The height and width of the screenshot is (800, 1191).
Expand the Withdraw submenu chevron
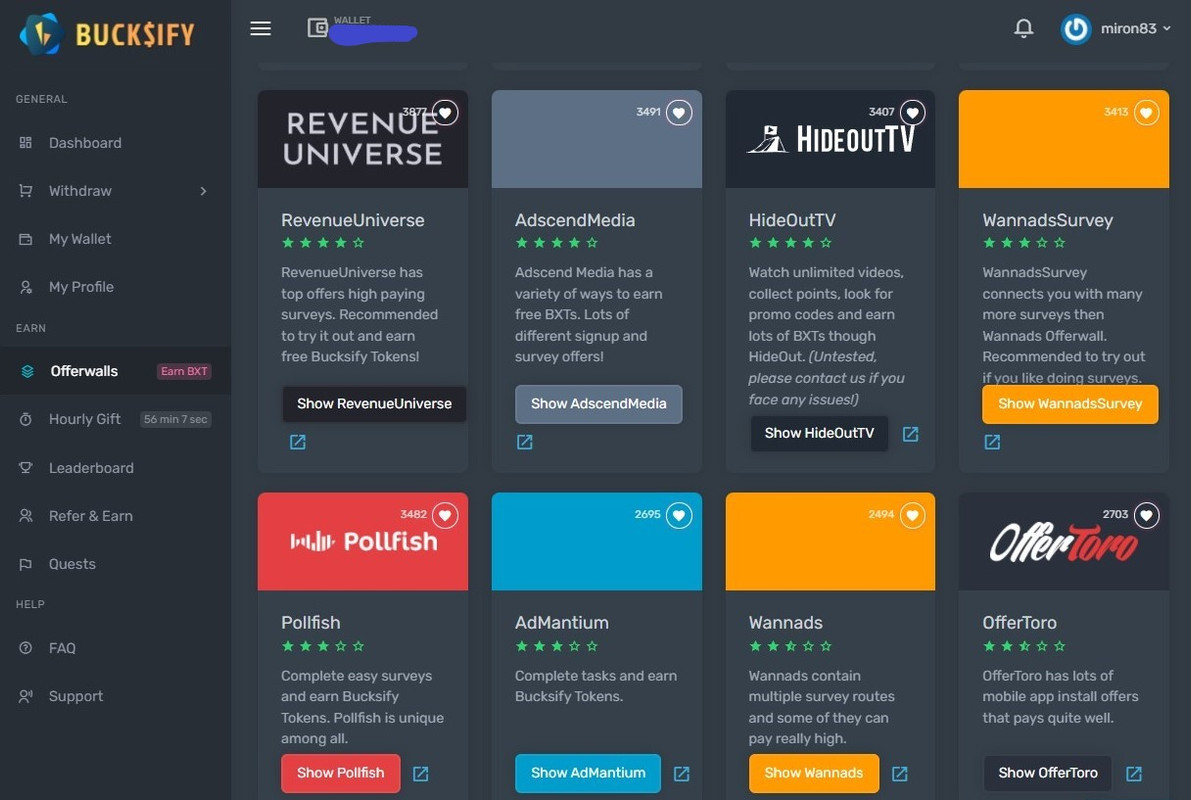(203, 191)
